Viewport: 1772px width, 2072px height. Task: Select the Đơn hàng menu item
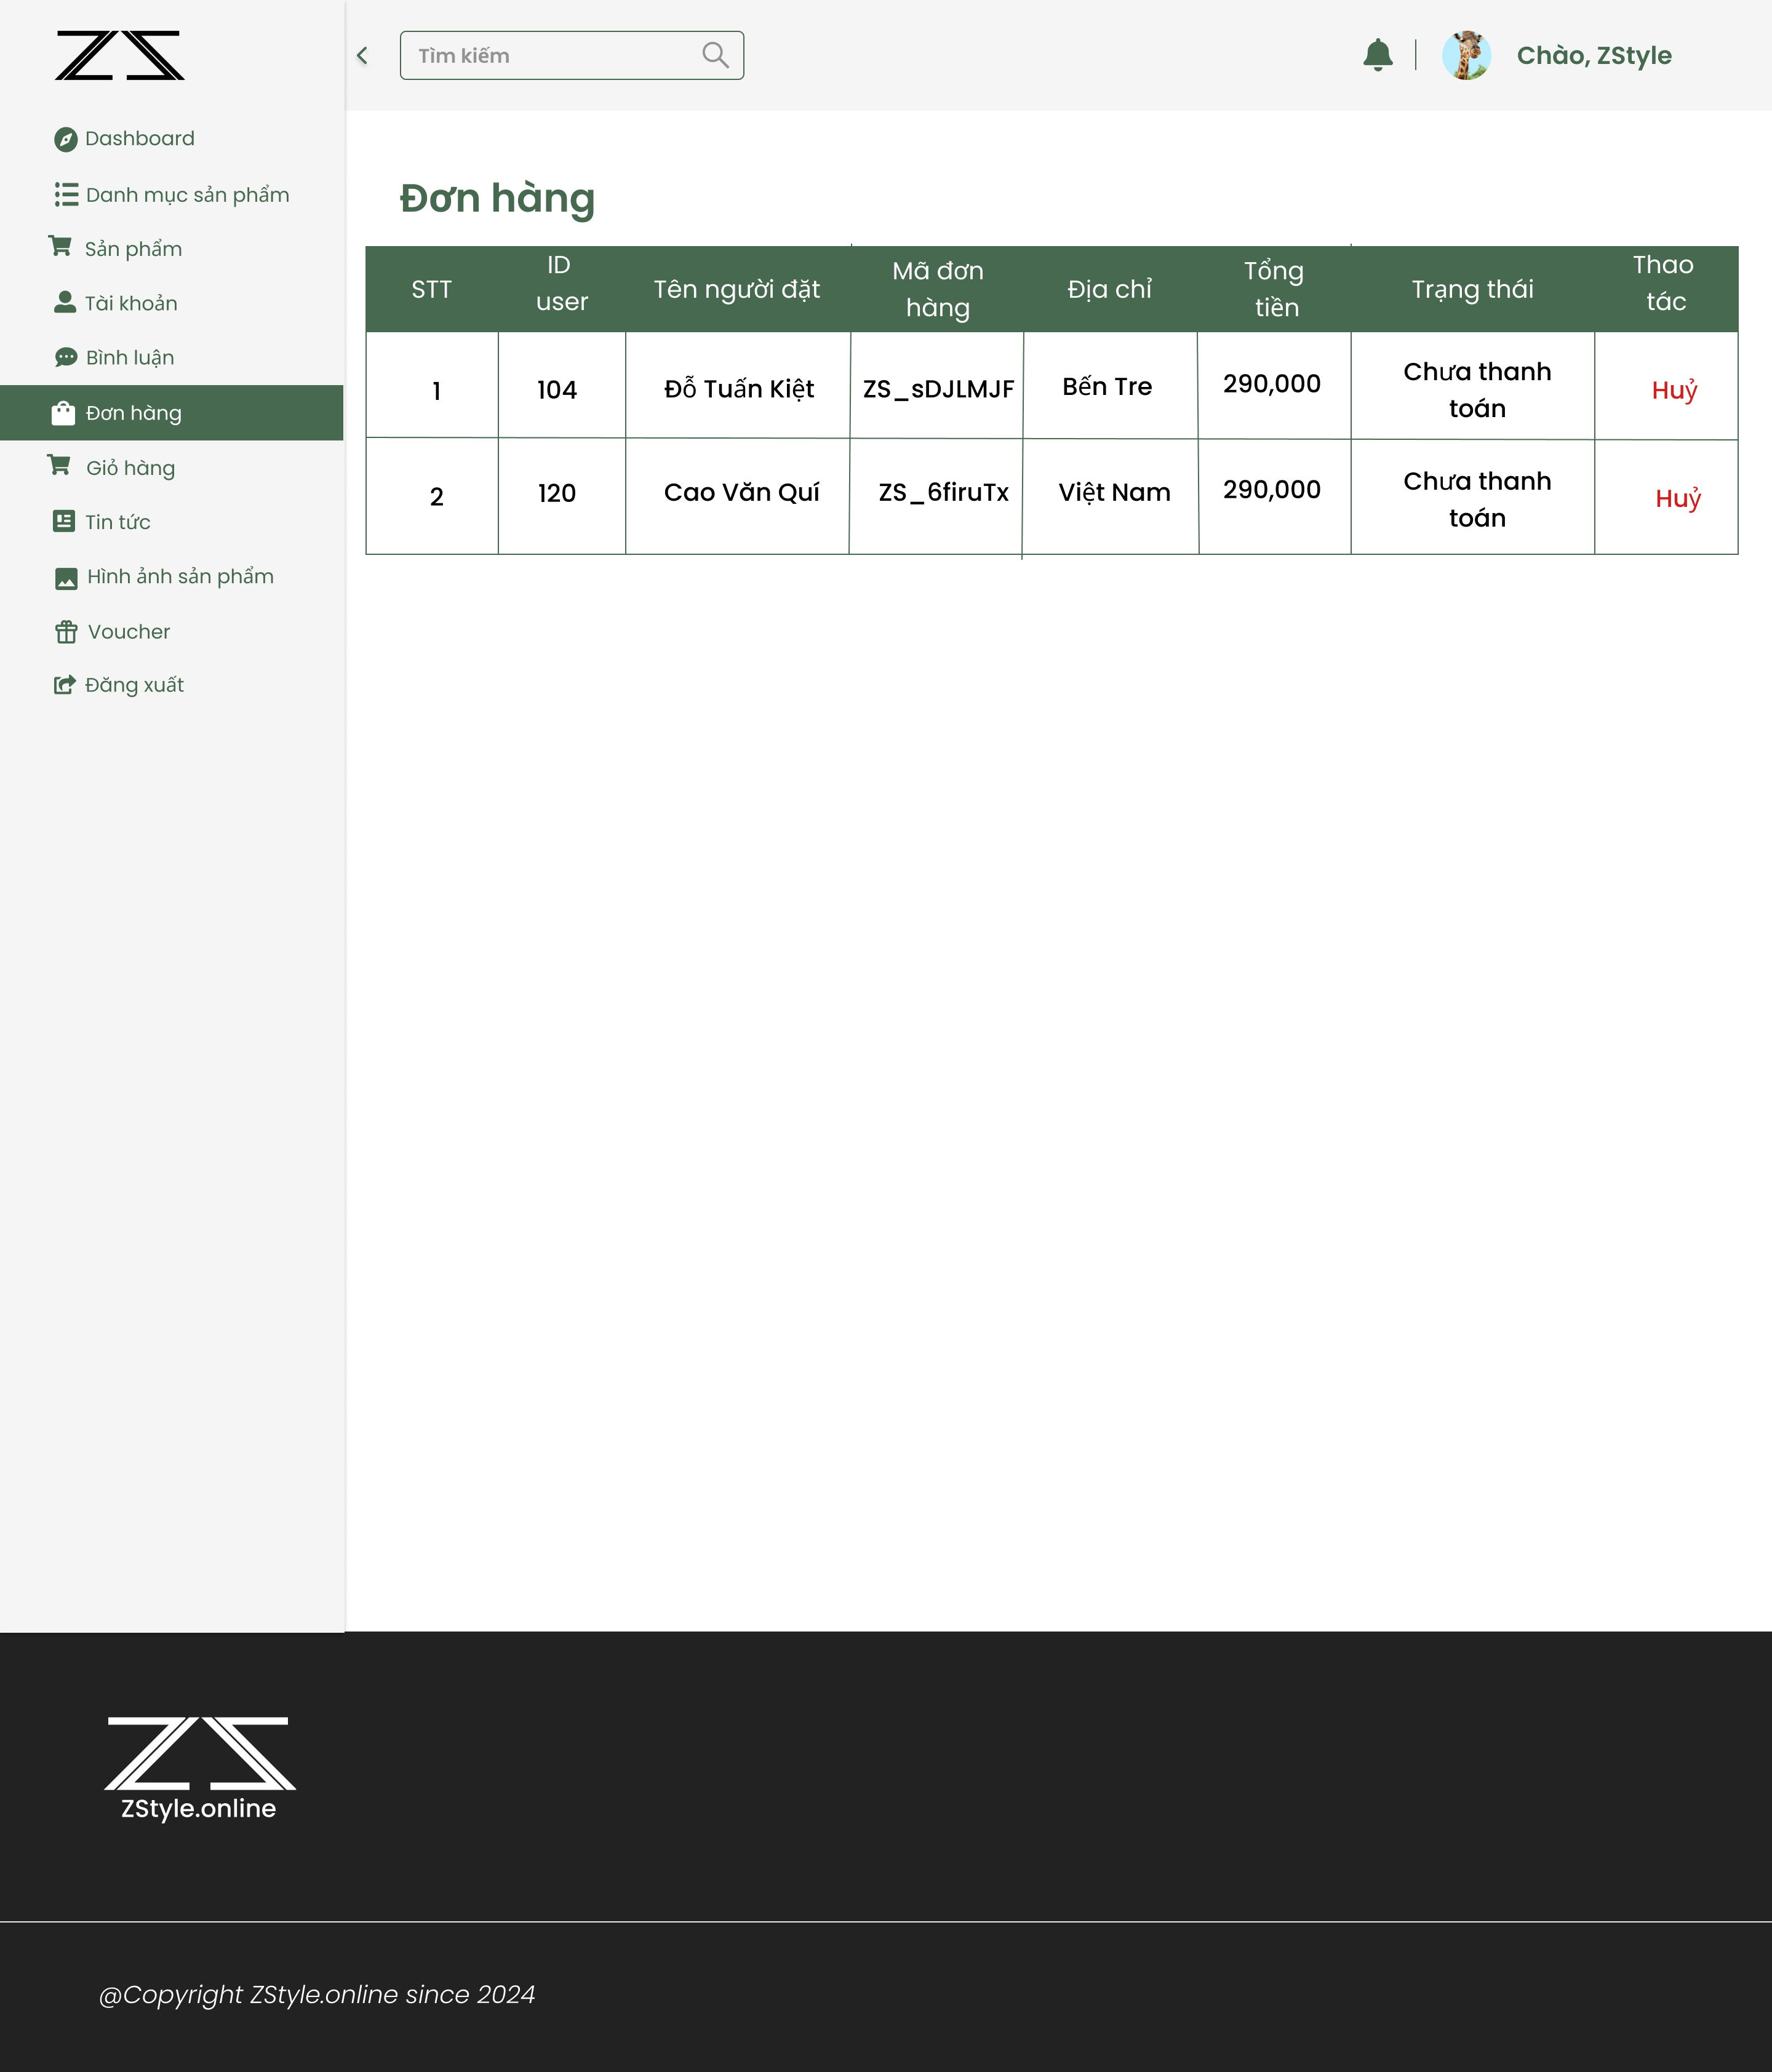click(x=133, y=413)
